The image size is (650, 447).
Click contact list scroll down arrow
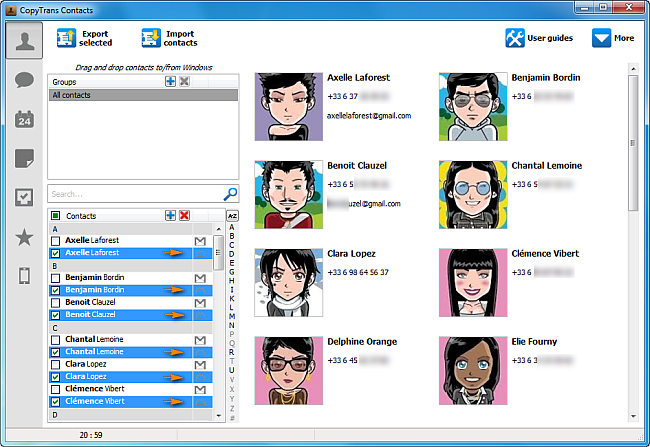(x=219, y=415)
